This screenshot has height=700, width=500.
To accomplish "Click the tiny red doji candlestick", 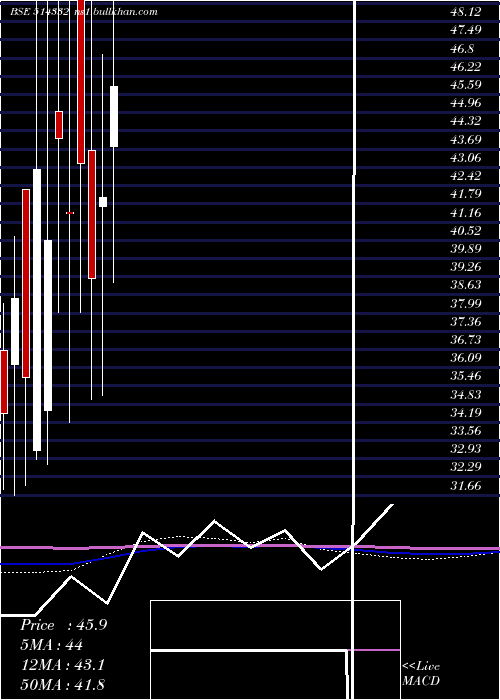I will [x=70, y=213].
